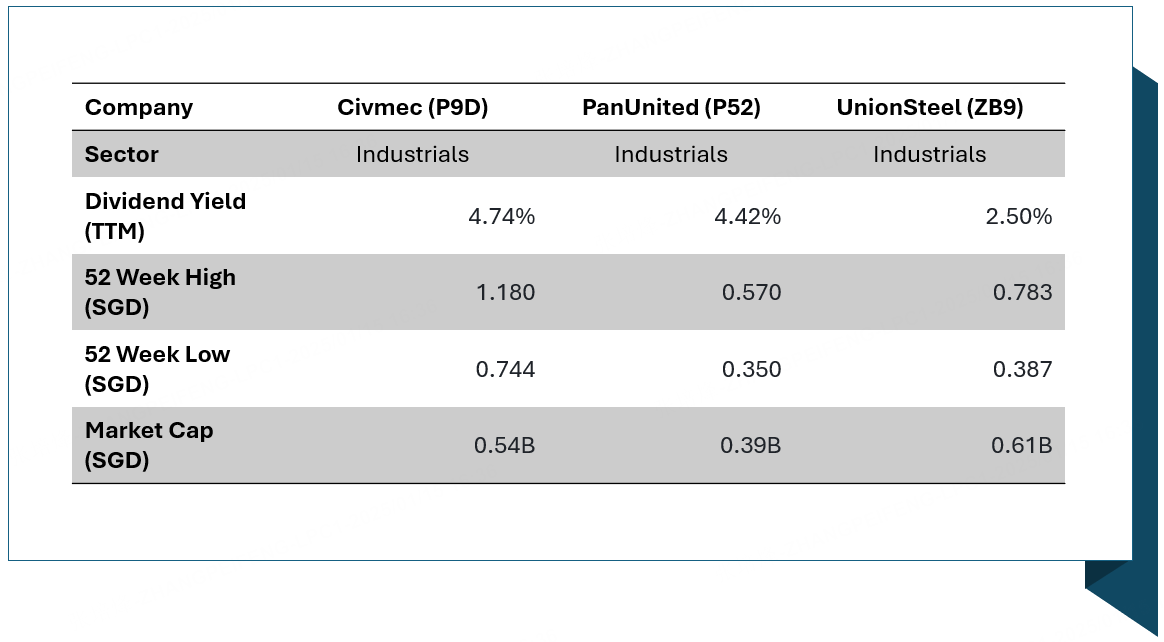Click Civmec's Industrials sector cell
This screenshot has height=642, width=1164.
[412, 155]
